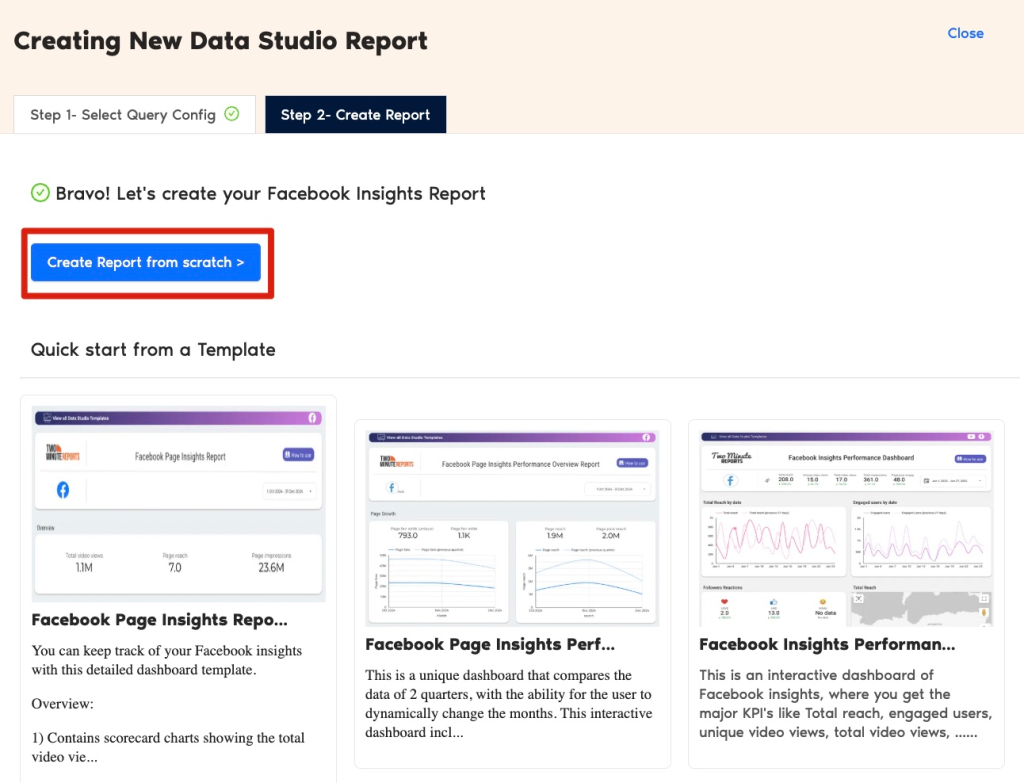This screenshot has height=783, width=1024.
Task: Click Two Minute Reports logo in first template
Action: coord(62,452)
